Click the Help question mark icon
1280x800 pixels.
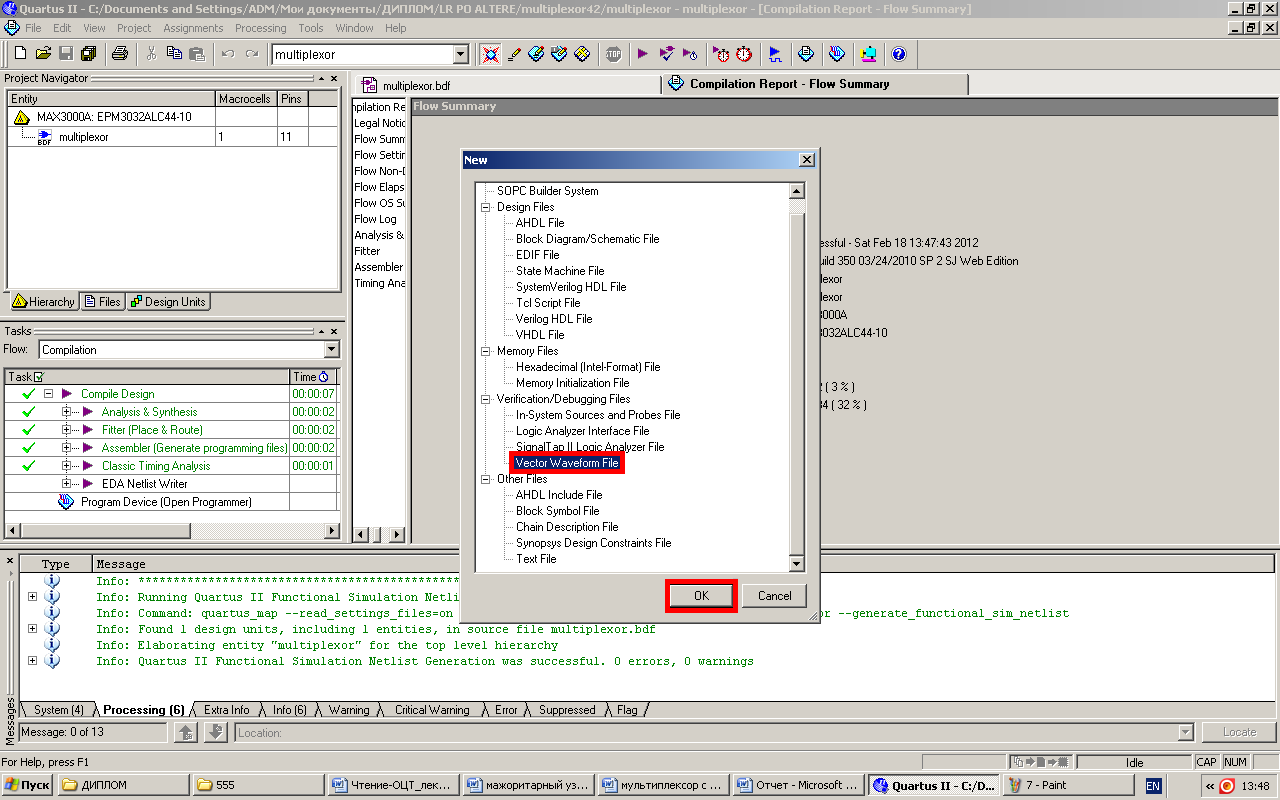(898, 54)
